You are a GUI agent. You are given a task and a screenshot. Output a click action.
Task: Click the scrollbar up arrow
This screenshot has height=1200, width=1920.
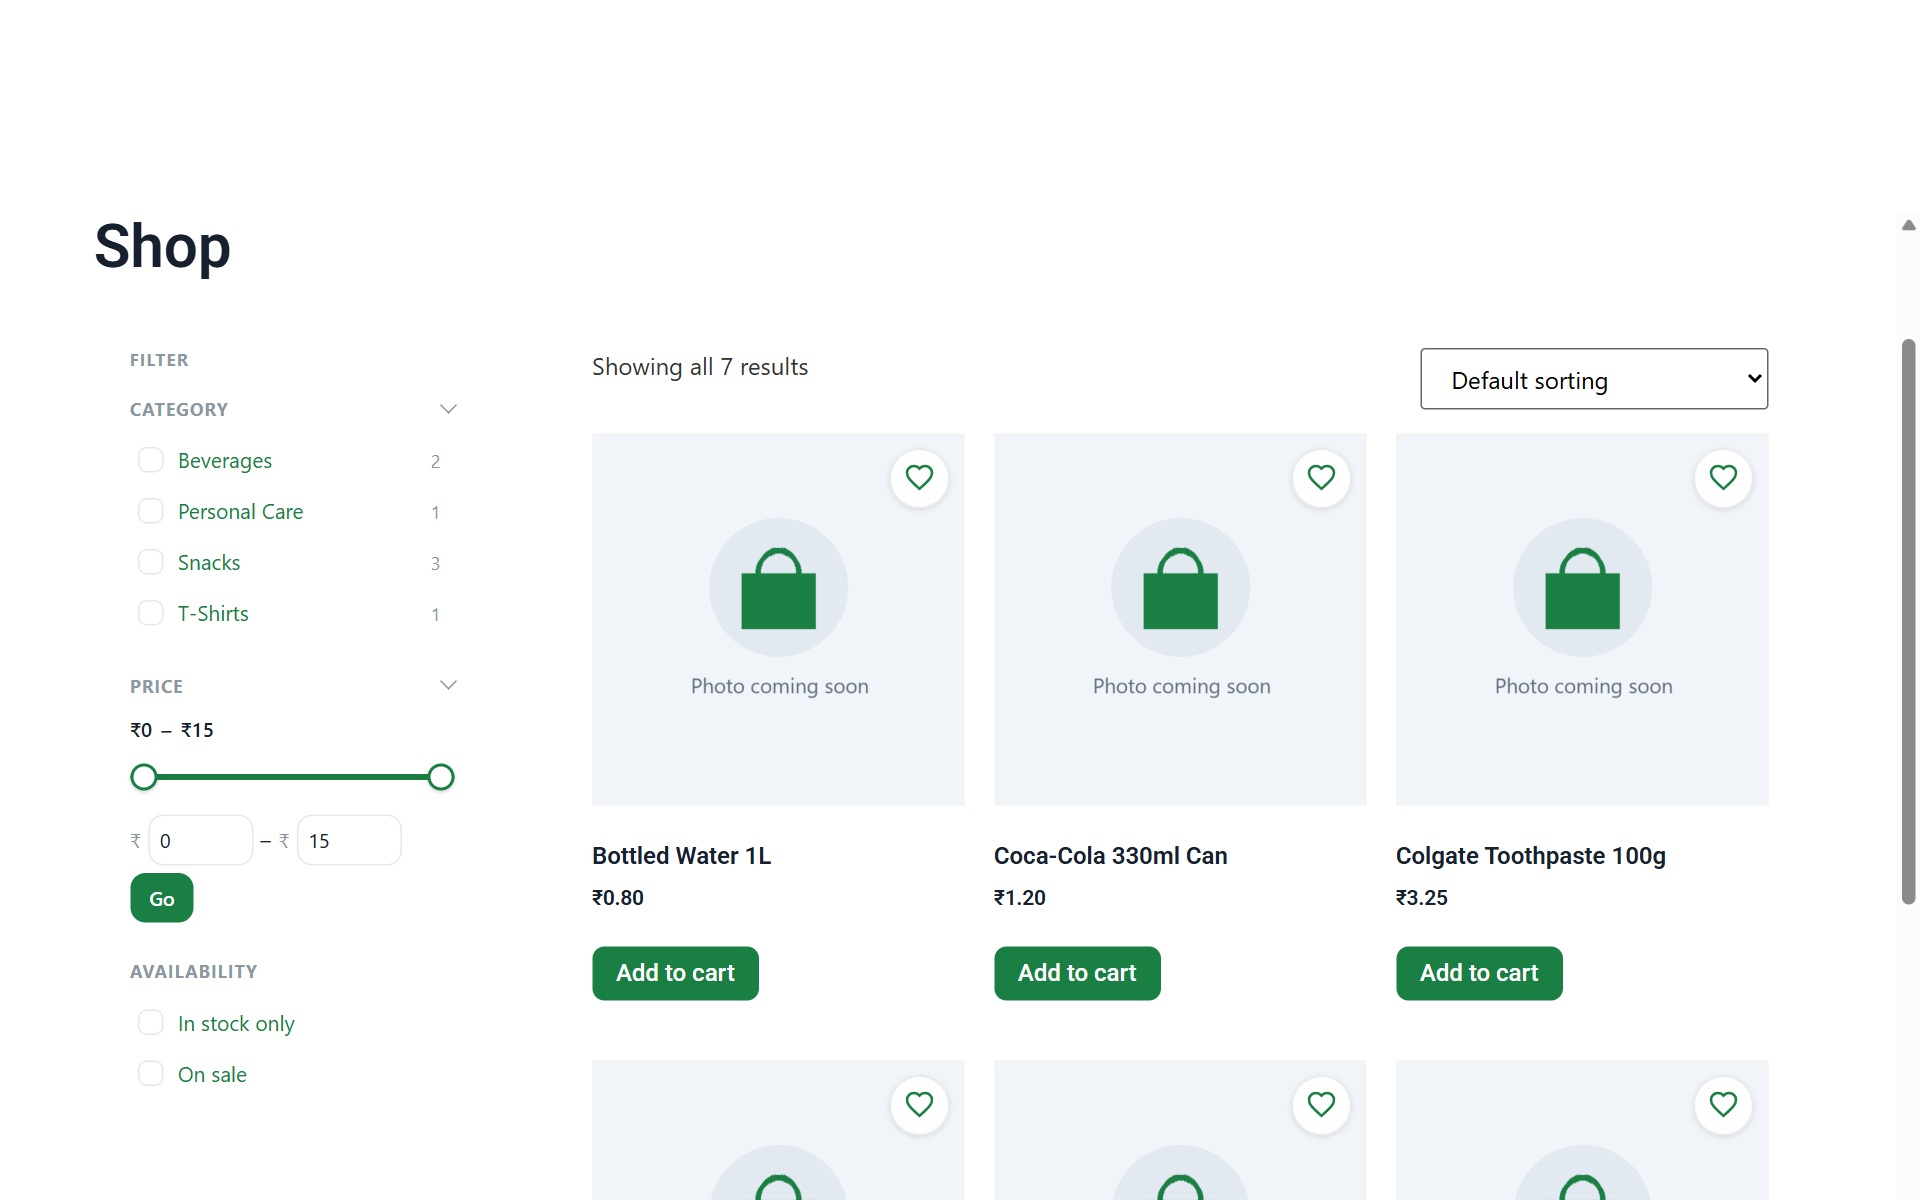tap(1908, 226)
